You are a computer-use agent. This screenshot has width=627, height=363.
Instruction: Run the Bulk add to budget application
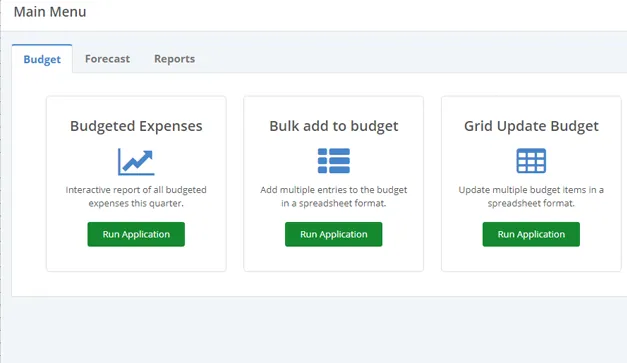333,234
